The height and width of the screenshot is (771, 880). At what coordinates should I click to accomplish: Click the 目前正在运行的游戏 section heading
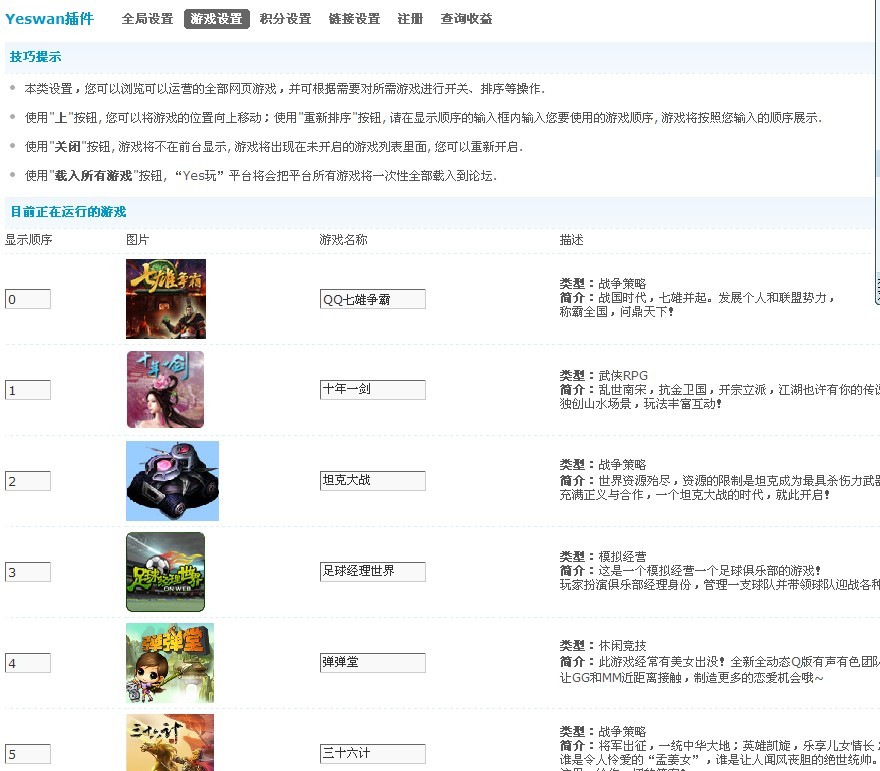tap(68, 212)
